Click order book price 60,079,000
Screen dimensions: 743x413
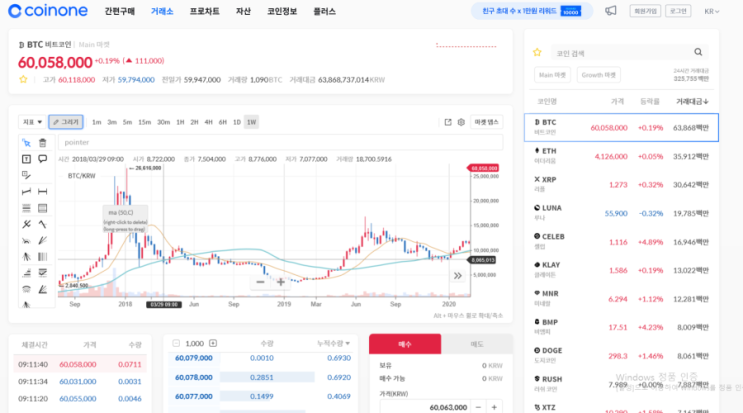194,358
